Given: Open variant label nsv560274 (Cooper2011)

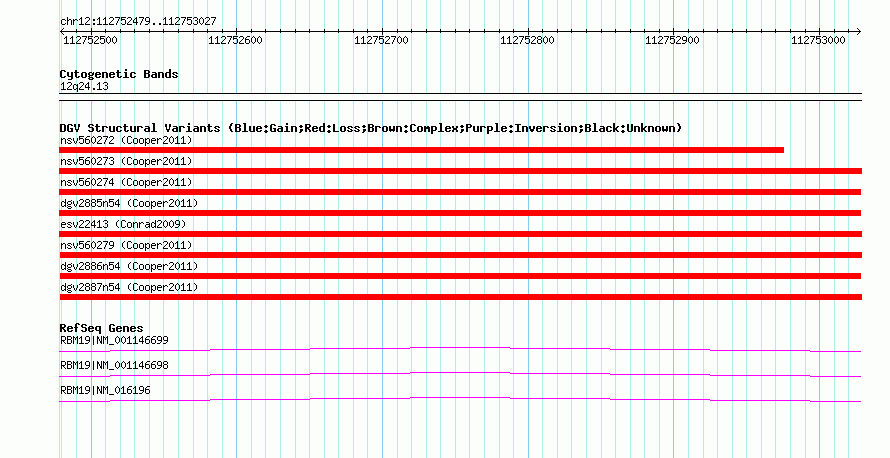Looking at the screenshot, I should click(126, 182).
